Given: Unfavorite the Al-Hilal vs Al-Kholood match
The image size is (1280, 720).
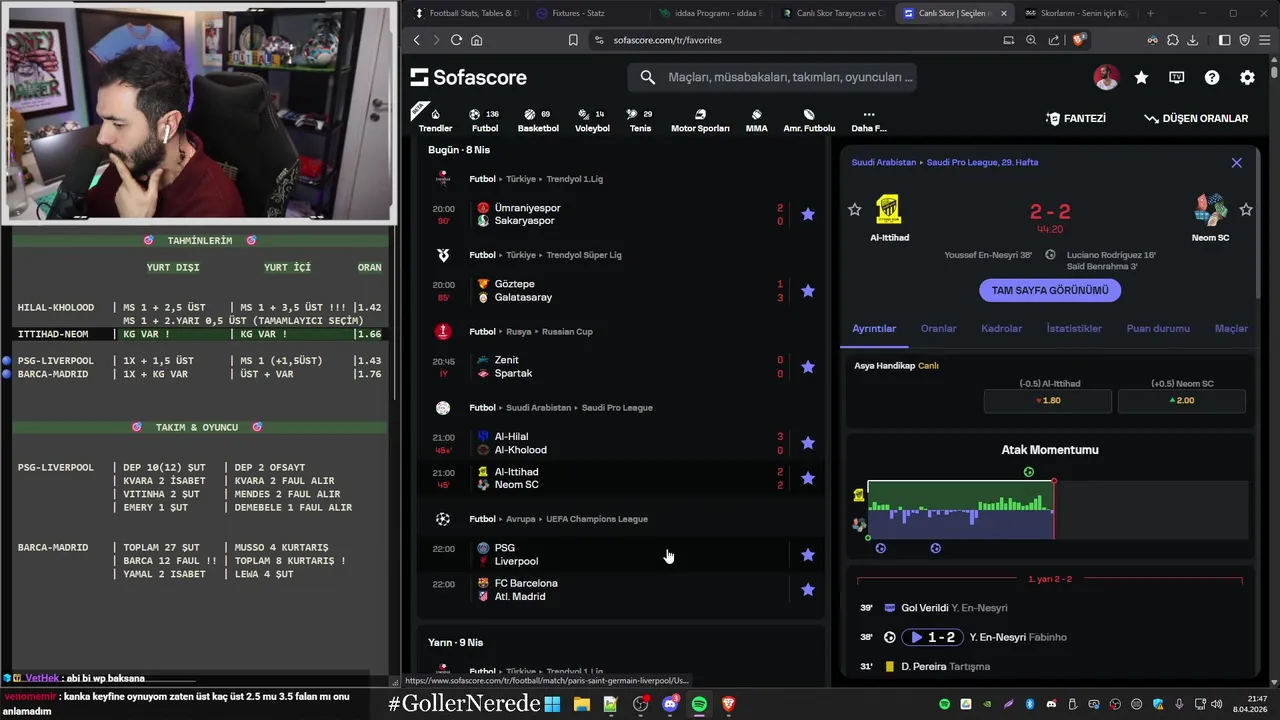Looking at the screenshot, I should pyautogui.click(x=808, y=443).
